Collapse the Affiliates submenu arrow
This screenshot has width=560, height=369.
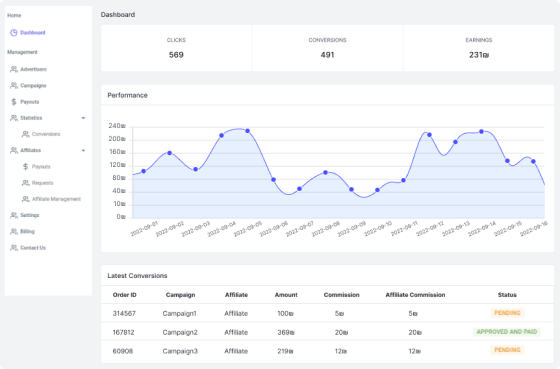coord(83,150)
